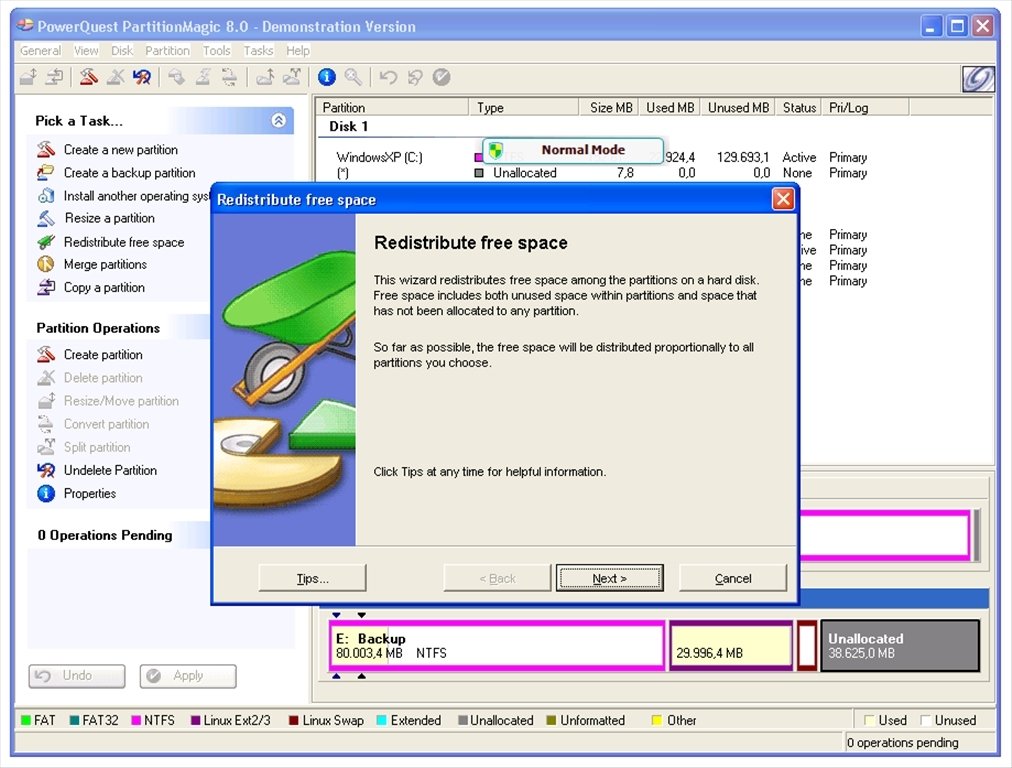
Task: Click the Create partition operations icon
Action: point(46,354)
